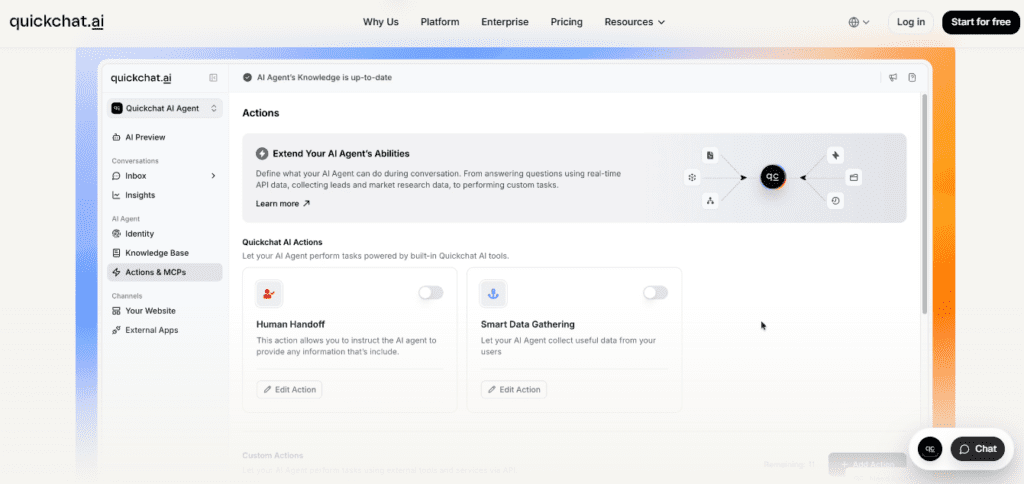Click the Smart Data Gathering anchor icon
The image size is (1024, 484).
pyautogui.click(x=494, y=294)
